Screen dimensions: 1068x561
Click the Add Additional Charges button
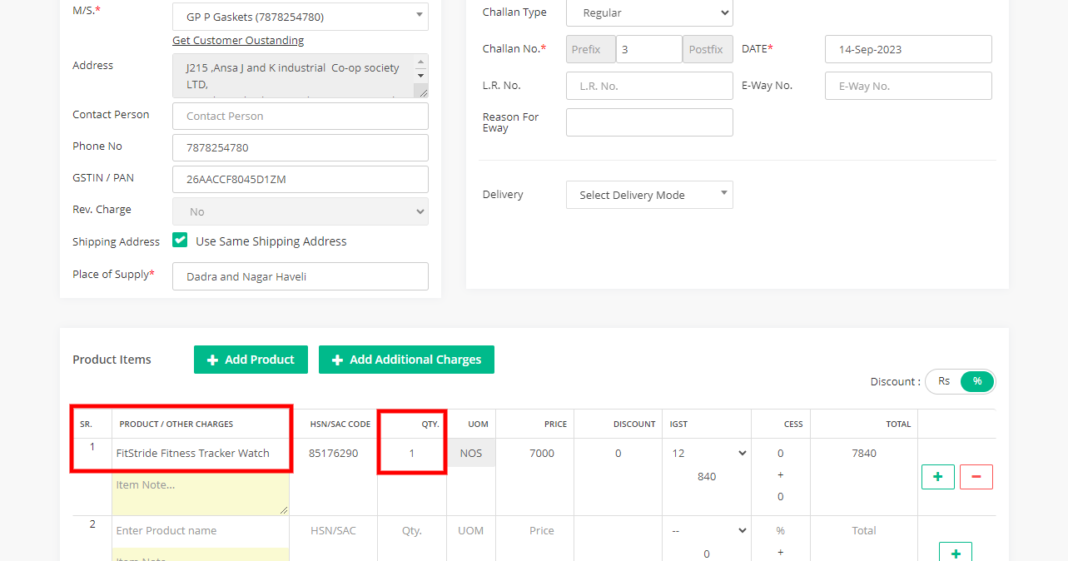[406, 359]
